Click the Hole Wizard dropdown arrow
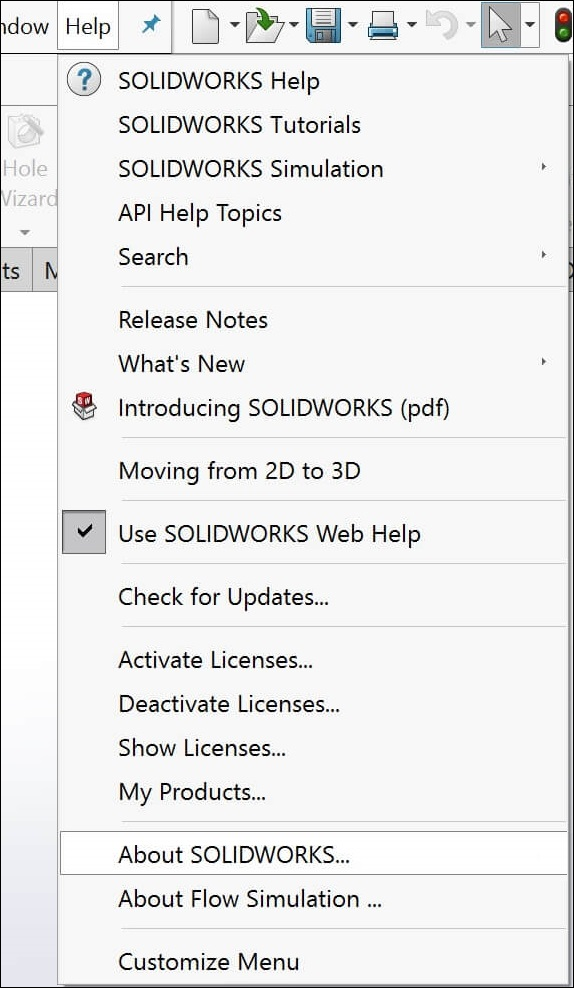 pyautogui.click(x=24, y=233)
